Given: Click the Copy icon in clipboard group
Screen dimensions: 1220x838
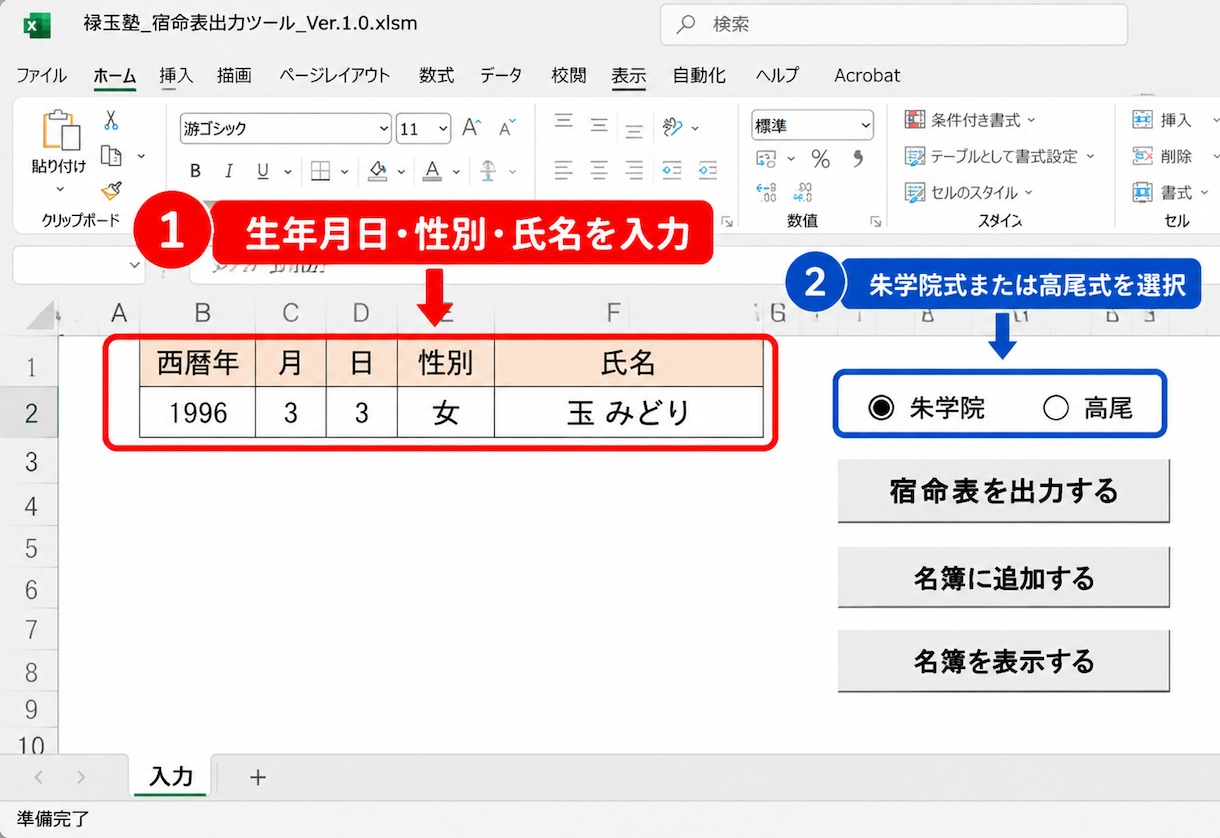Looking at the screenshot, I should click(111, 156).
